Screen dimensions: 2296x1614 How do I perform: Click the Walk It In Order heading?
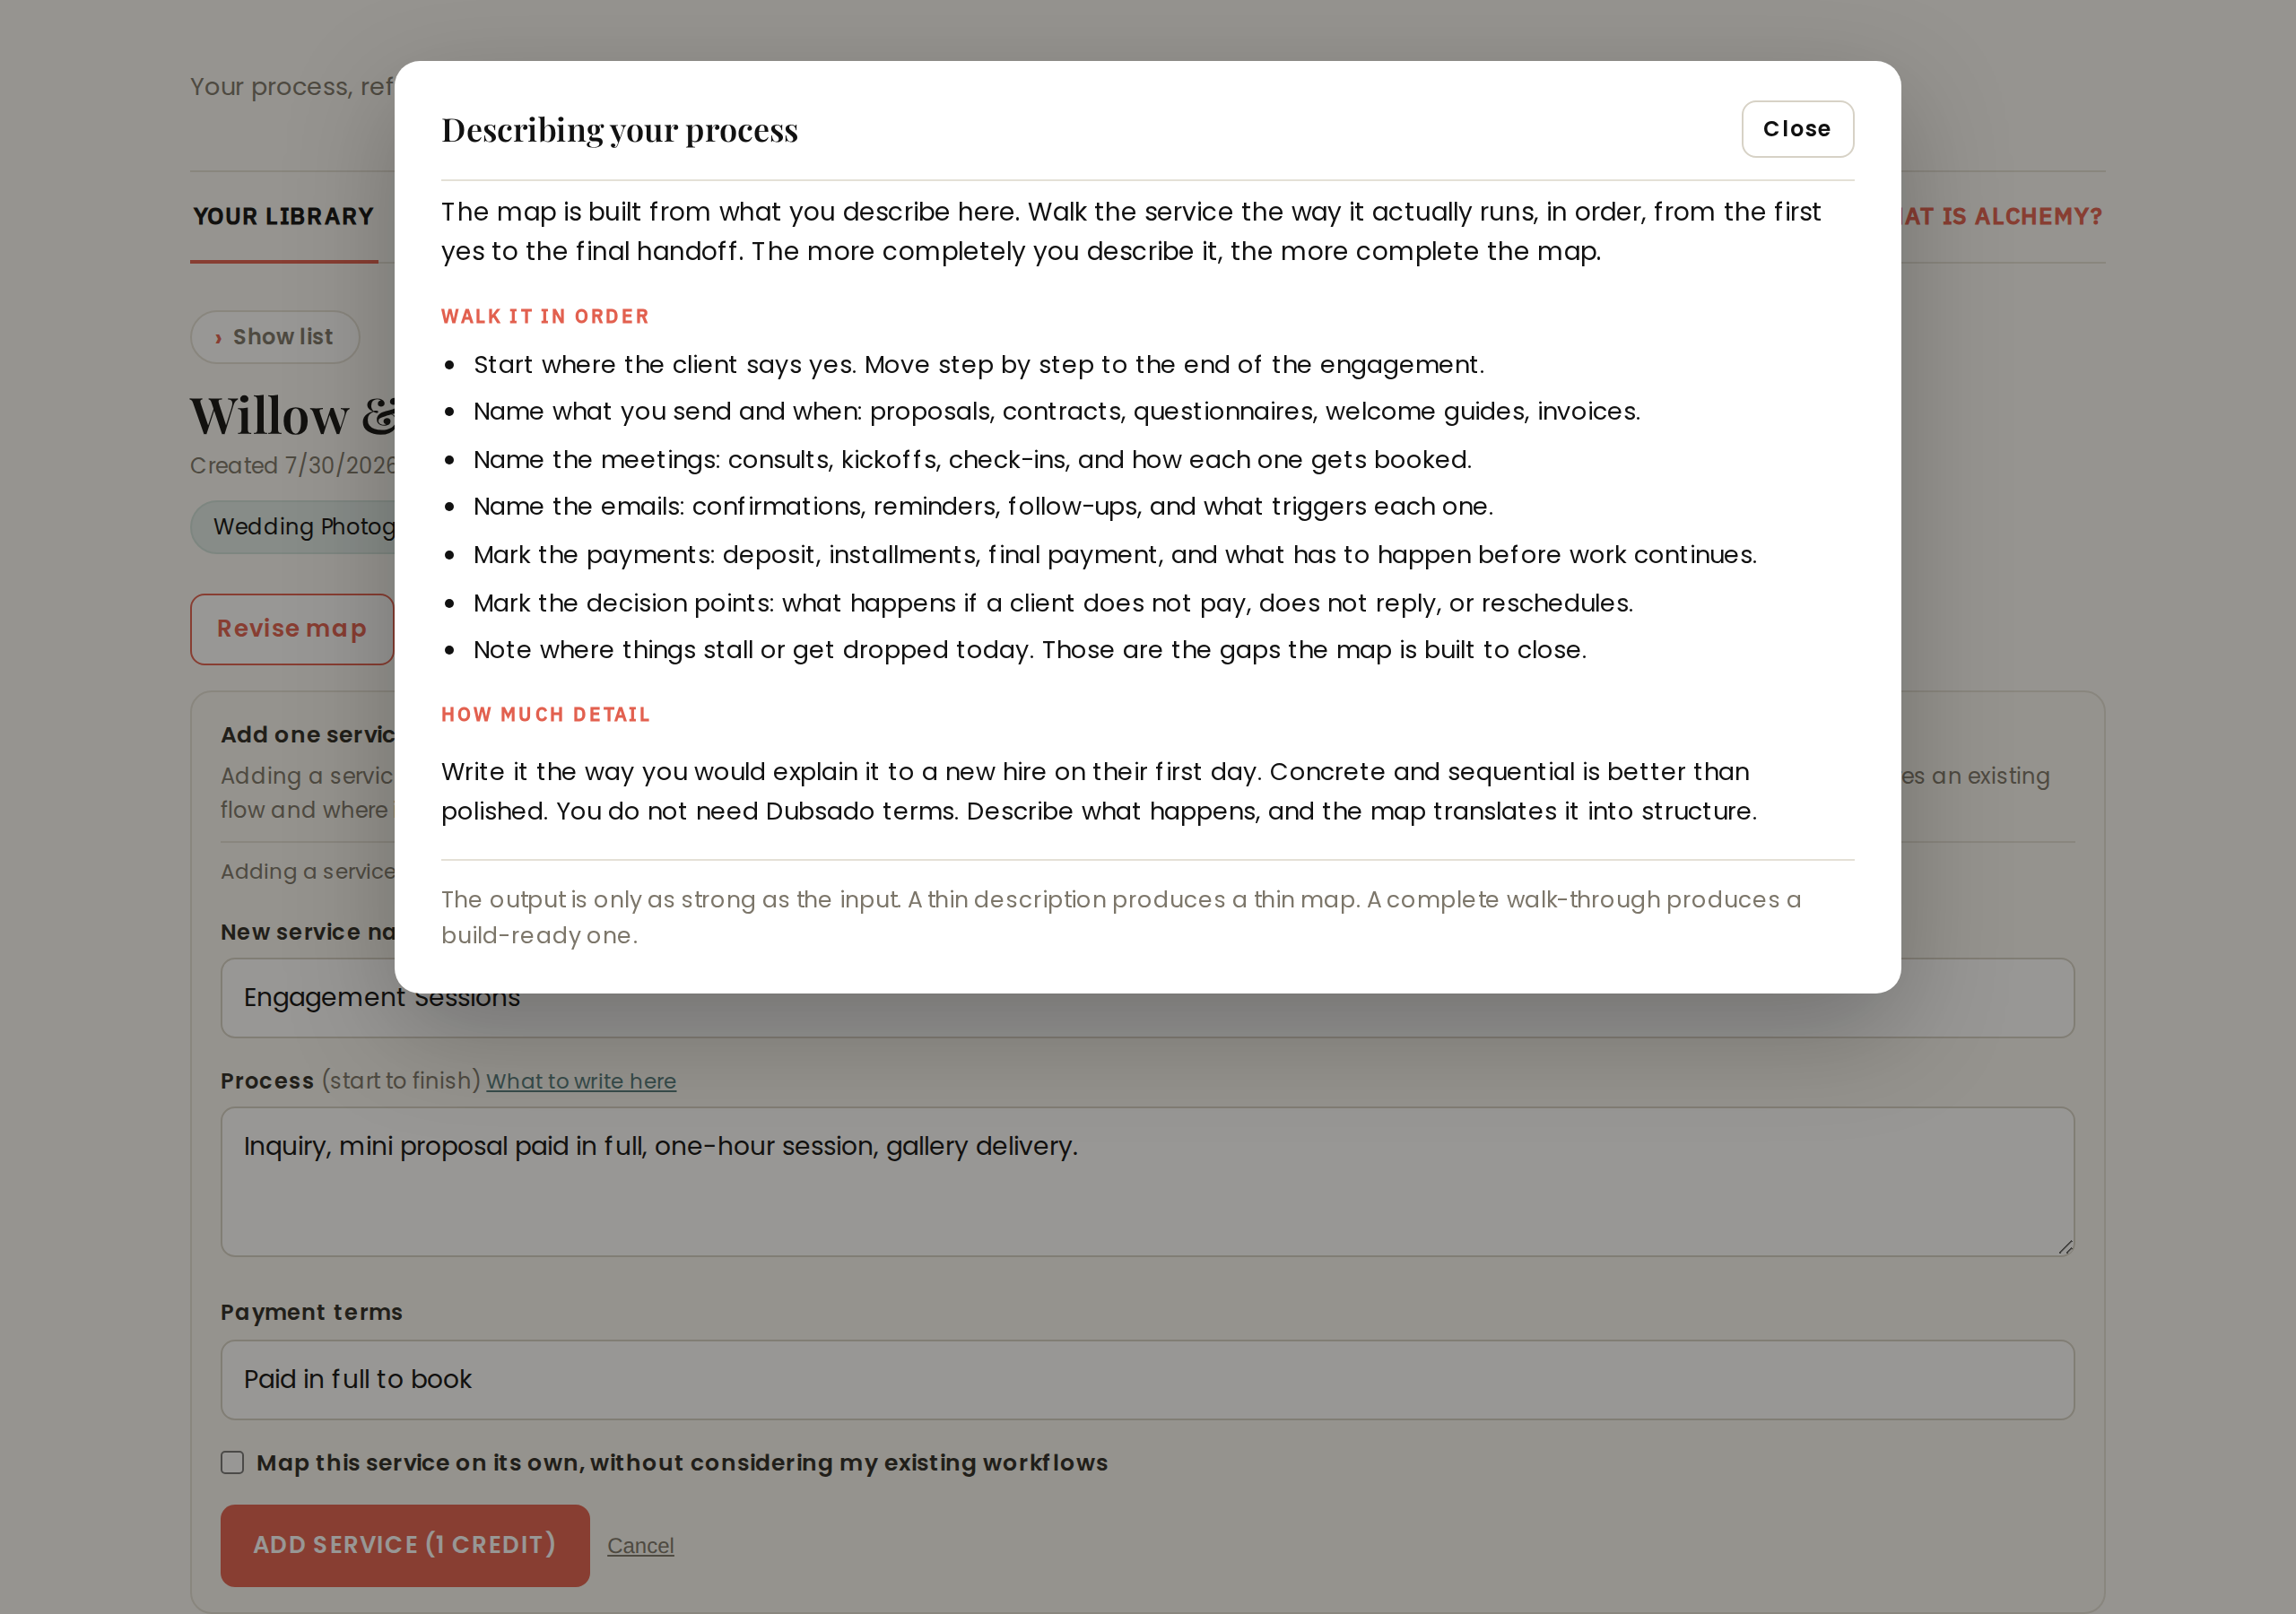545,317
